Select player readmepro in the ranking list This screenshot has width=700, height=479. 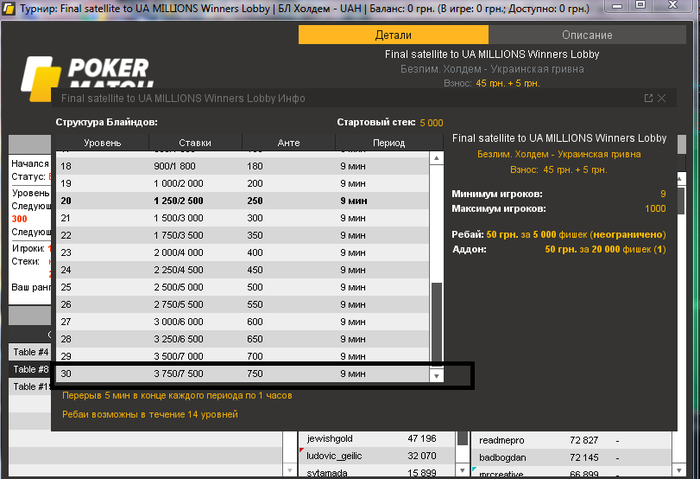click(571, 441)
